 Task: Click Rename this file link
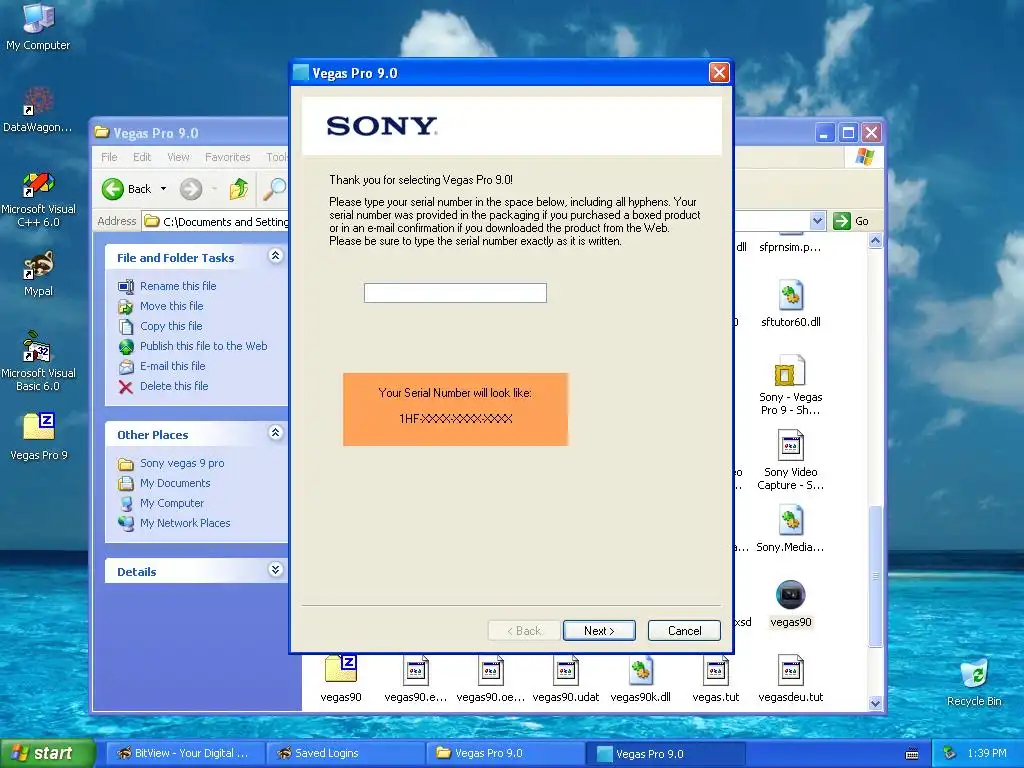point(178,286)
